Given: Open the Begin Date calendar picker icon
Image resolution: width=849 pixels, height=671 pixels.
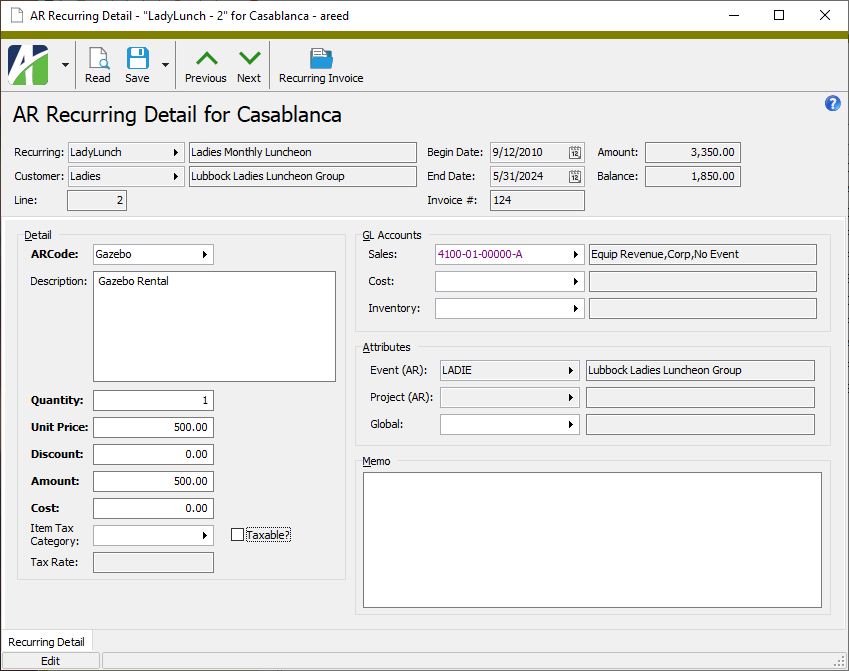Looking at the screenshot, I should [575, 152].
